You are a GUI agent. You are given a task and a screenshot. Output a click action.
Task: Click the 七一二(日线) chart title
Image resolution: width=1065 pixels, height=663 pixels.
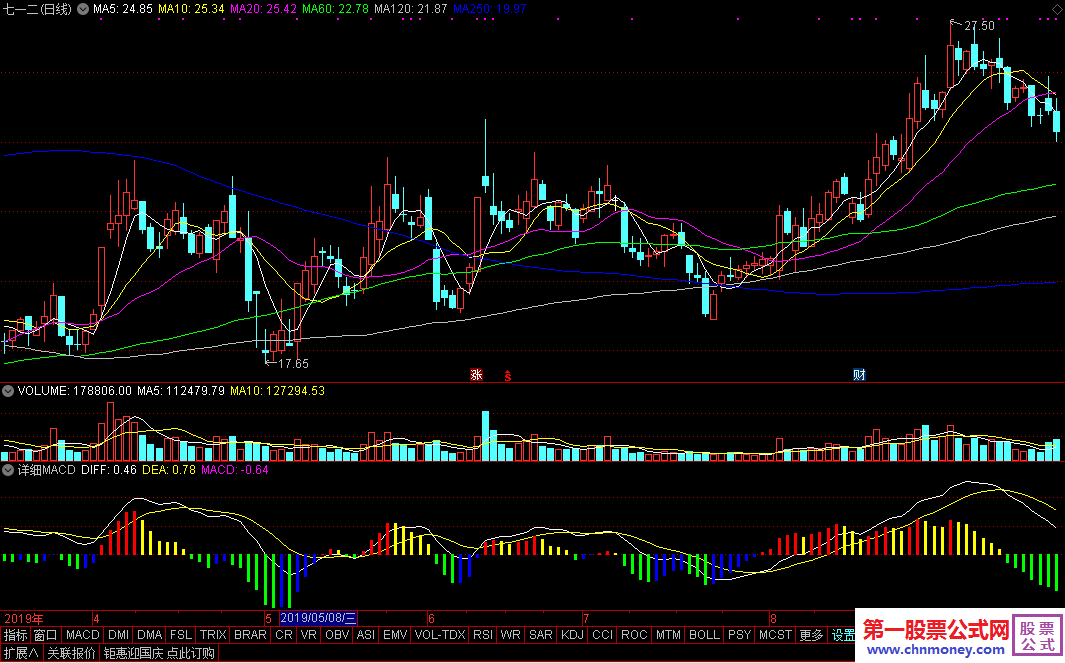[38, 10]
